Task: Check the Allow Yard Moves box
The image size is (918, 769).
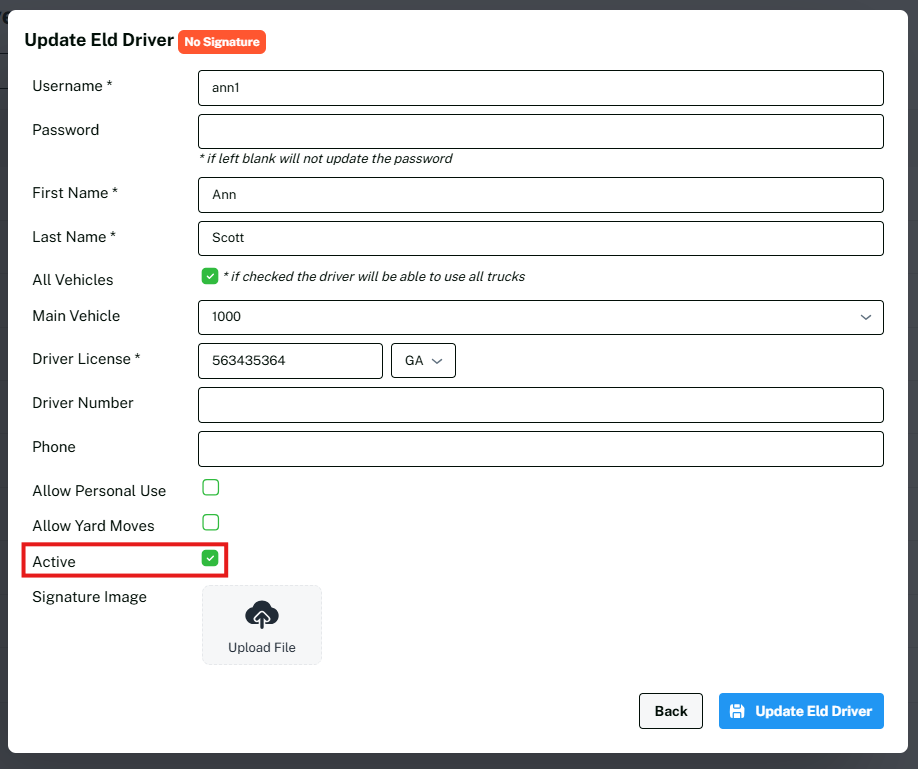Action: coord(211,522)
